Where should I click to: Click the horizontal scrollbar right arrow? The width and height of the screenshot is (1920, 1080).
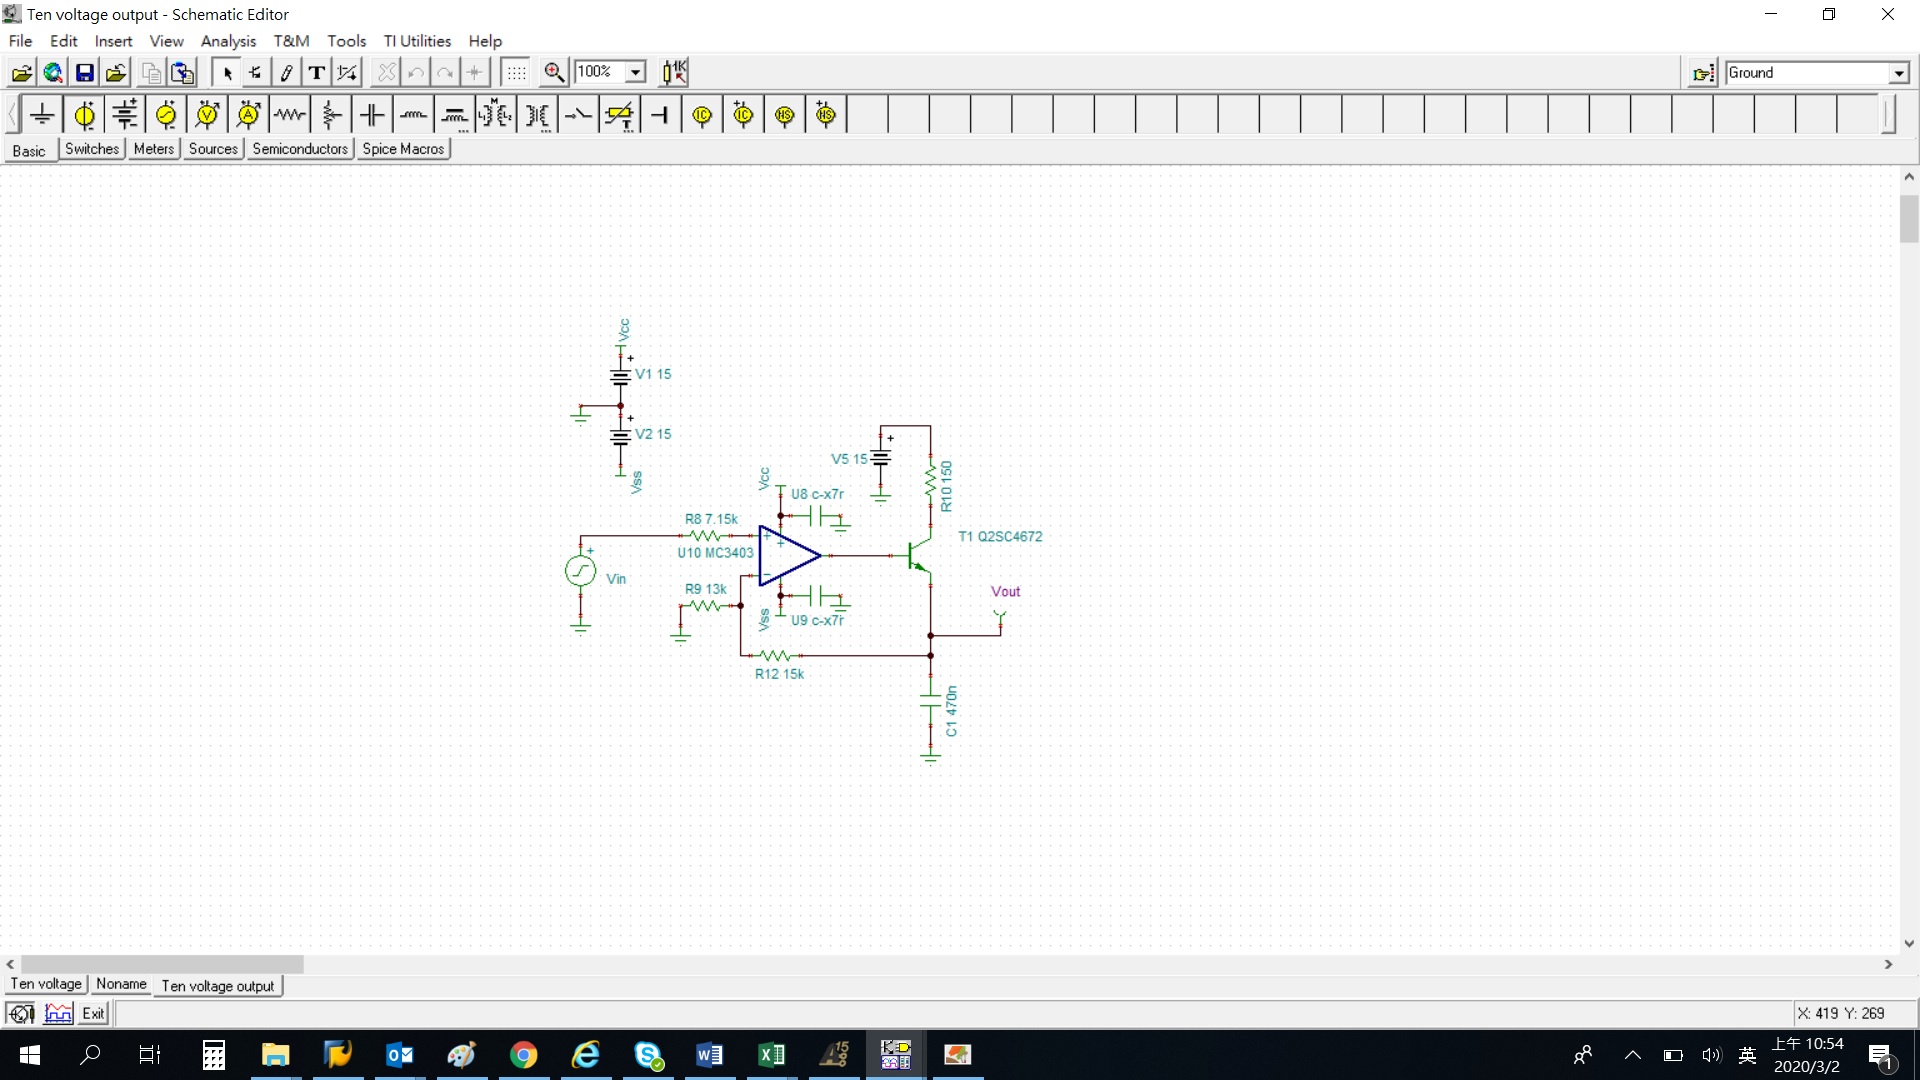pyautogui.click(x=1888, y=964)
